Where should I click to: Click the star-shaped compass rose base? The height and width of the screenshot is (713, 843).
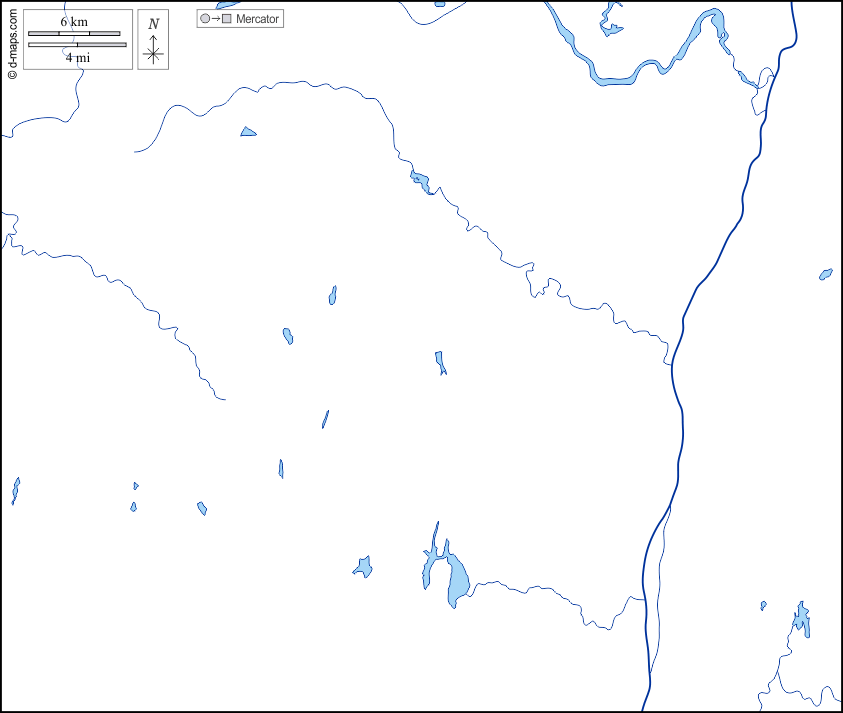(153, 54)
